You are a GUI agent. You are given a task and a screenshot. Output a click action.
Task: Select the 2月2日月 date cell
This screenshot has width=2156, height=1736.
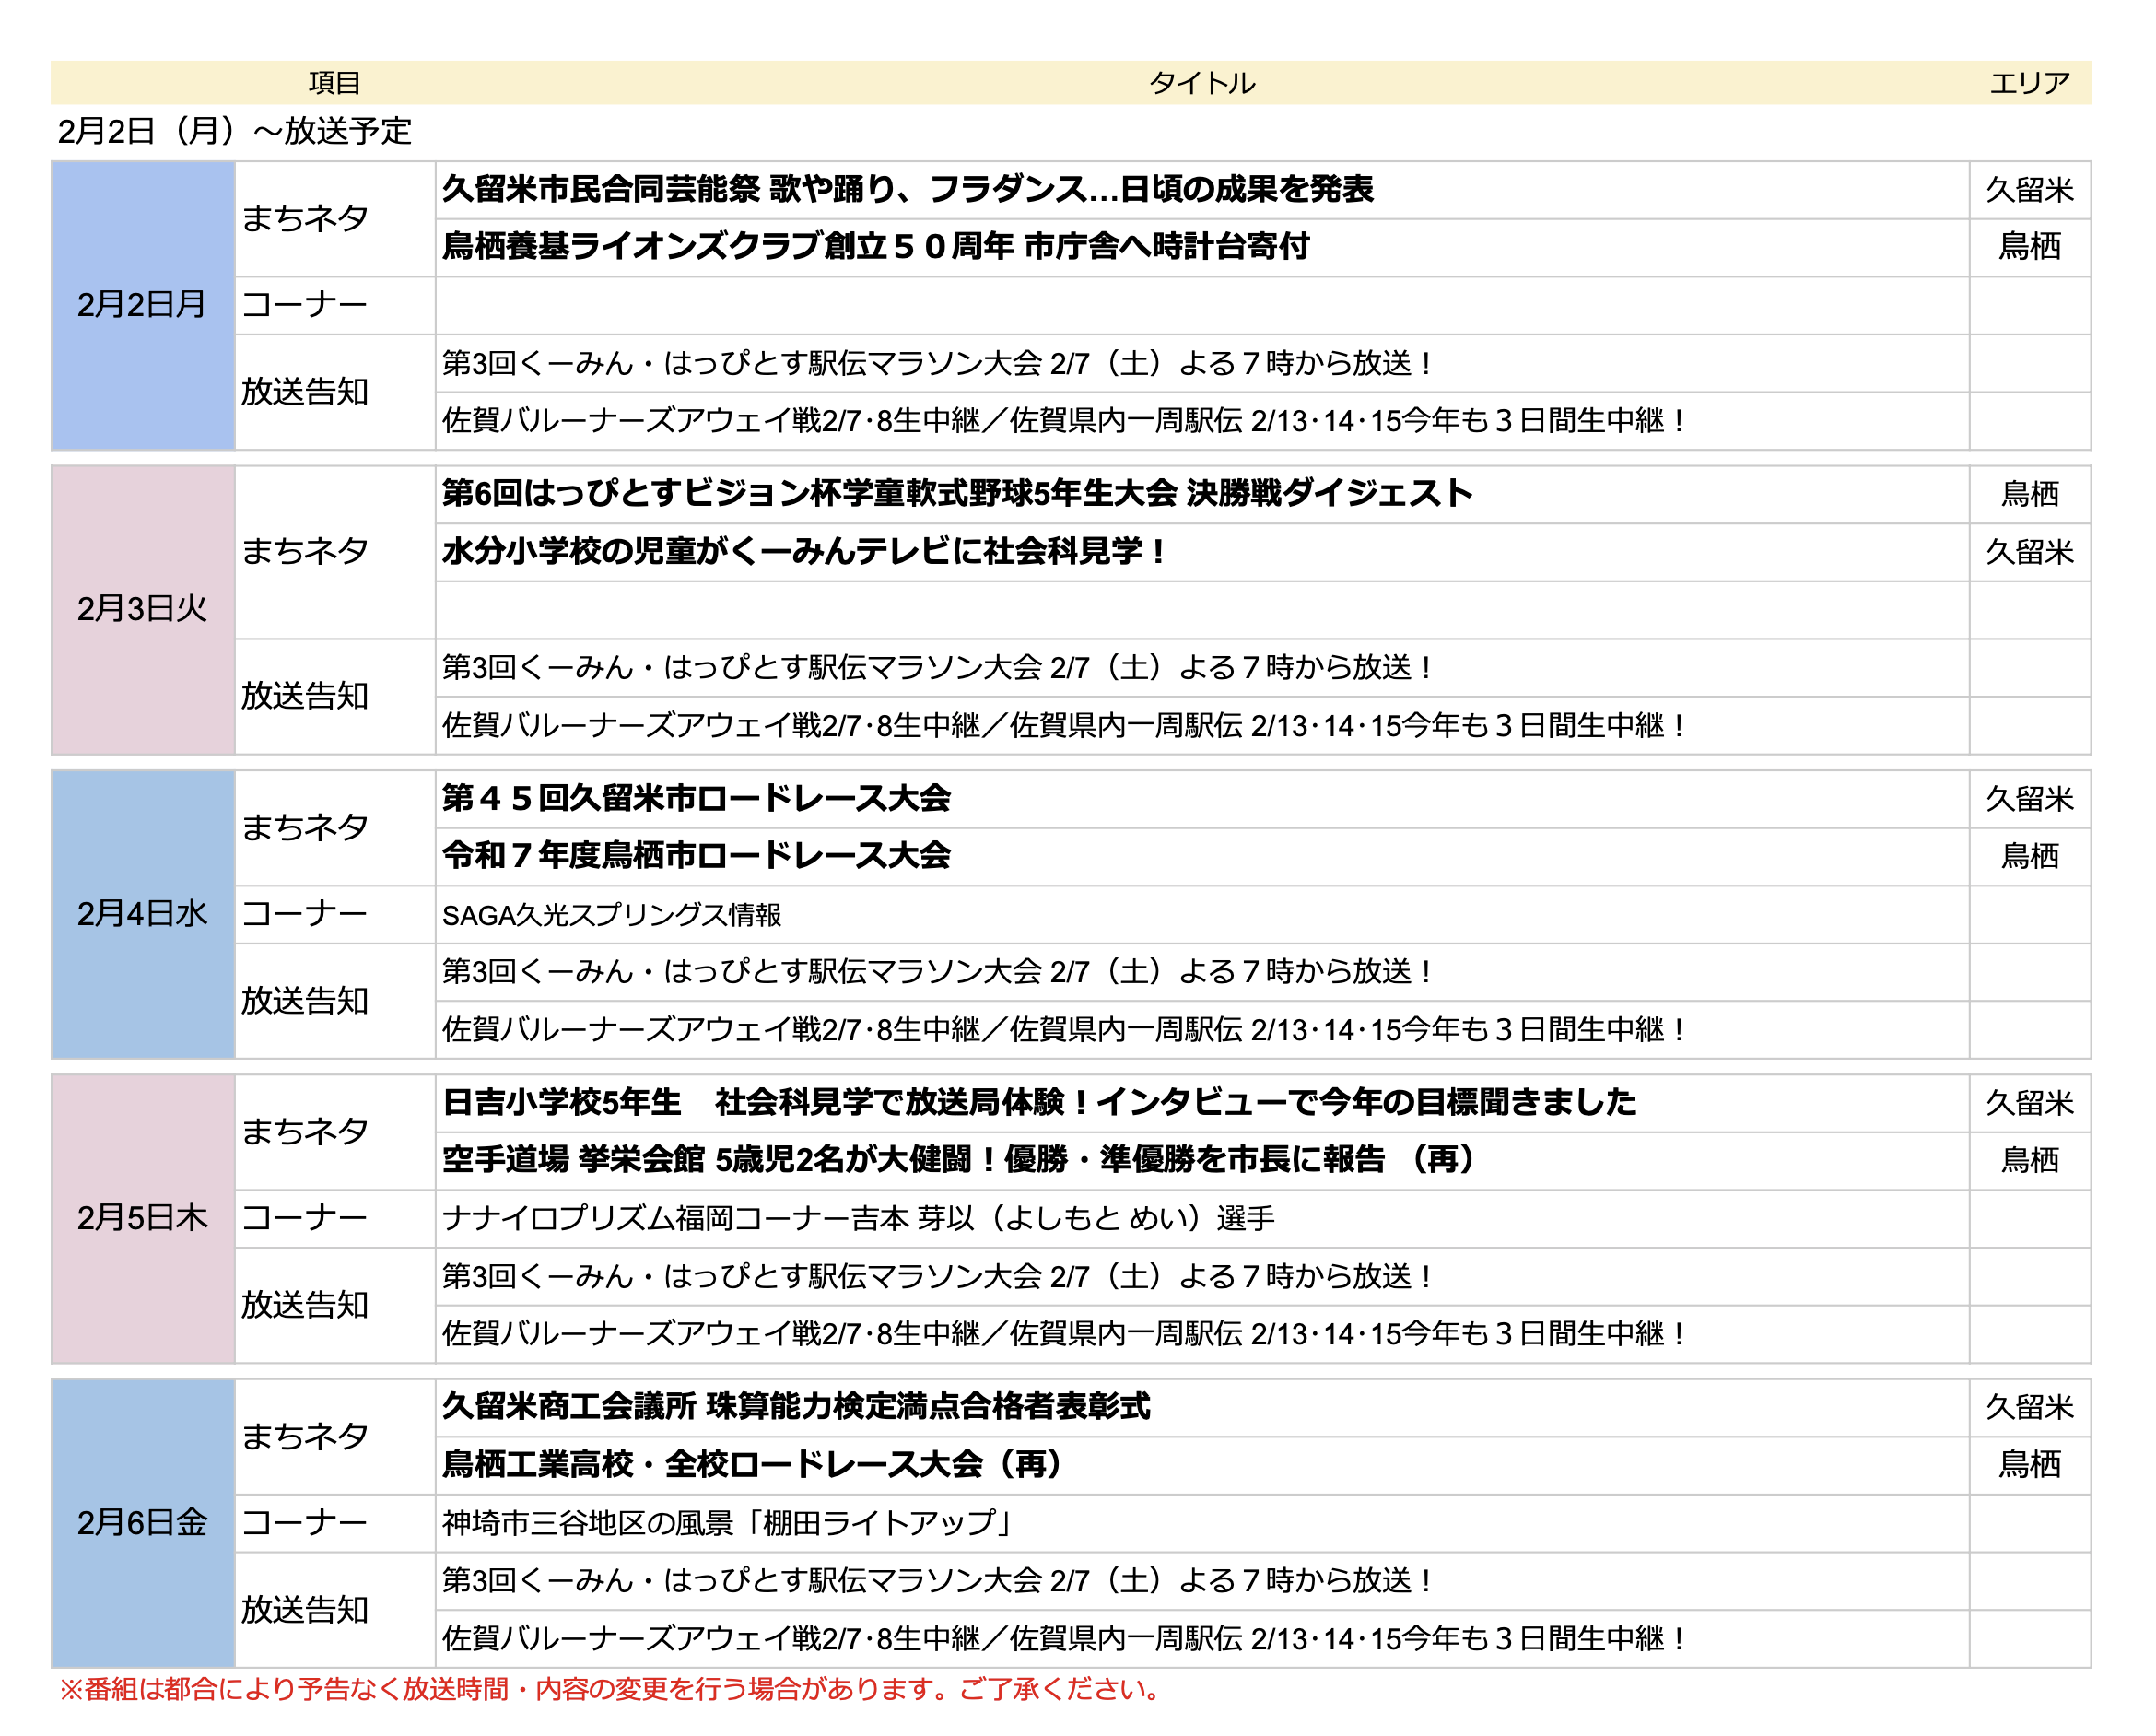[x=142, y=305]
